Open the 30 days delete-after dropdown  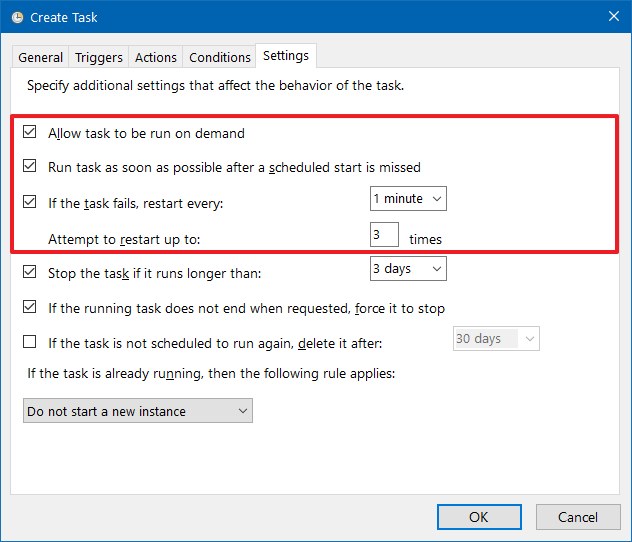click(x=496, y=338)
